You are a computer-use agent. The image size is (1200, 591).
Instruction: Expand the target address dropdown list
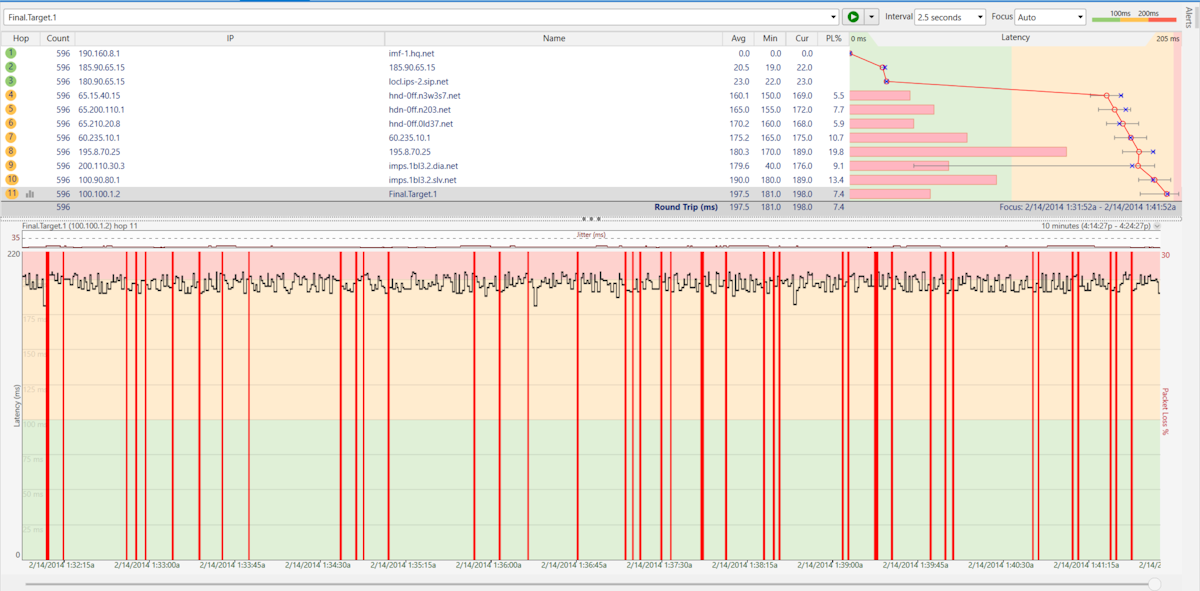[834, 17]
